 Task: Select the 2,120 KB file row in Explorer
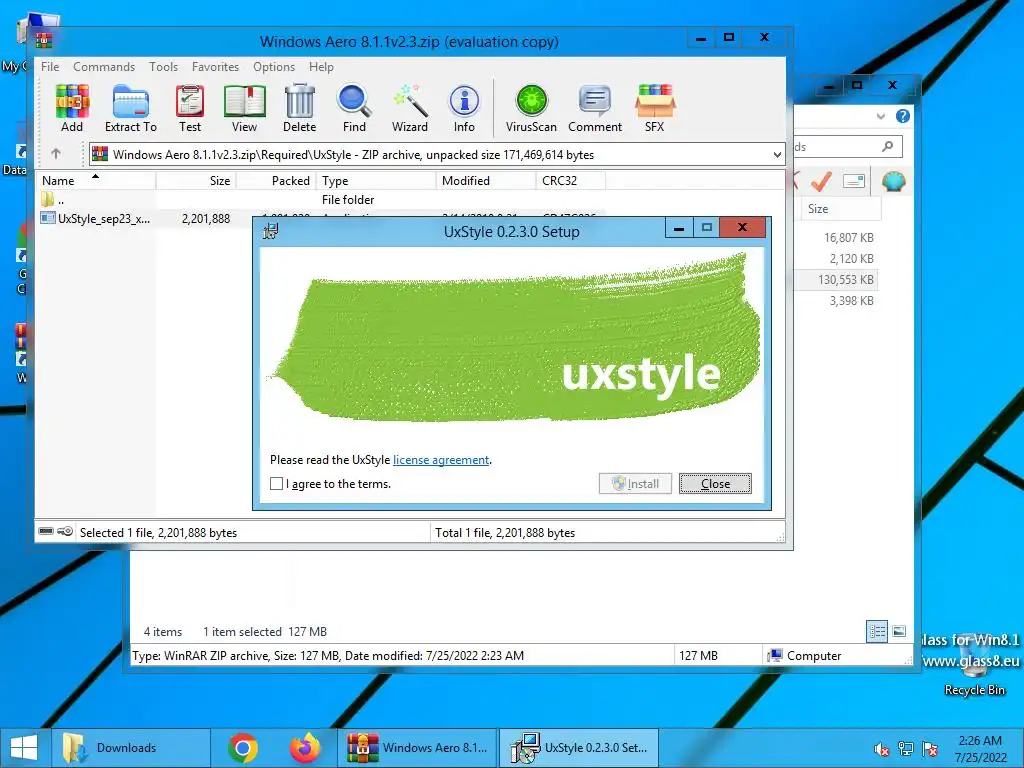coord(836,259)
